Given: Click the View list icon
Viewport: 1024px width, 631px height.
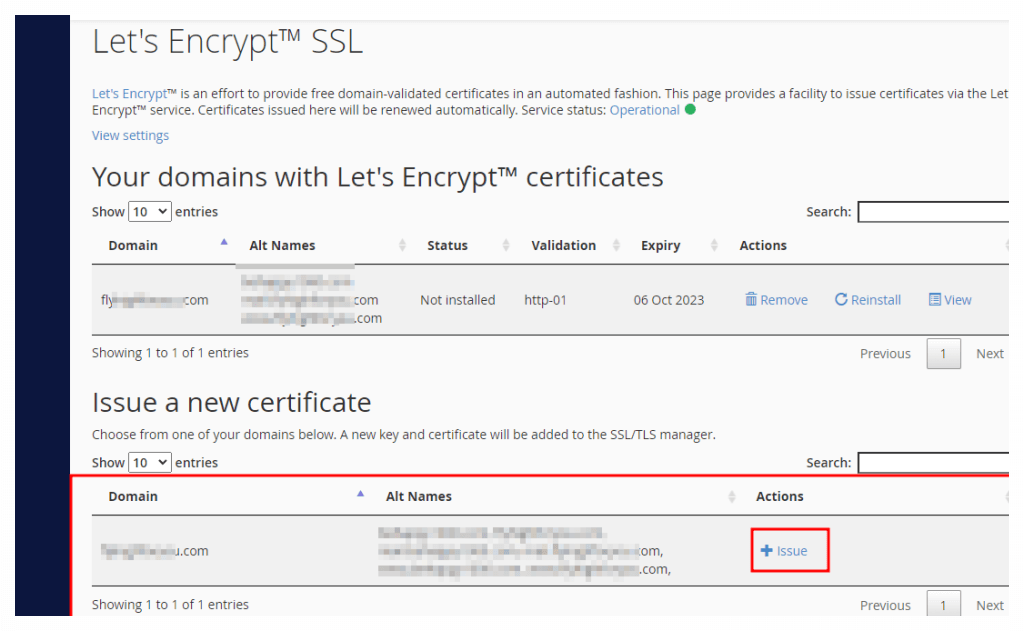Looking at the screenshot, I should pos(935,299).
